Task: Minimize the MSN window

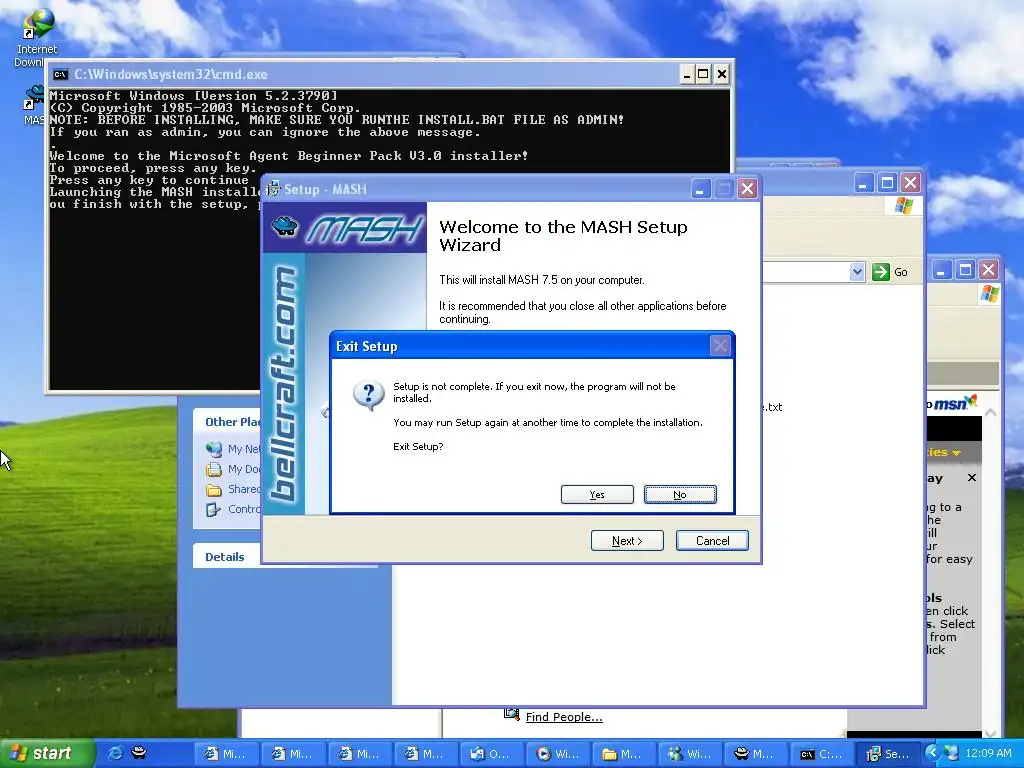Action: (x=941, y=270)
